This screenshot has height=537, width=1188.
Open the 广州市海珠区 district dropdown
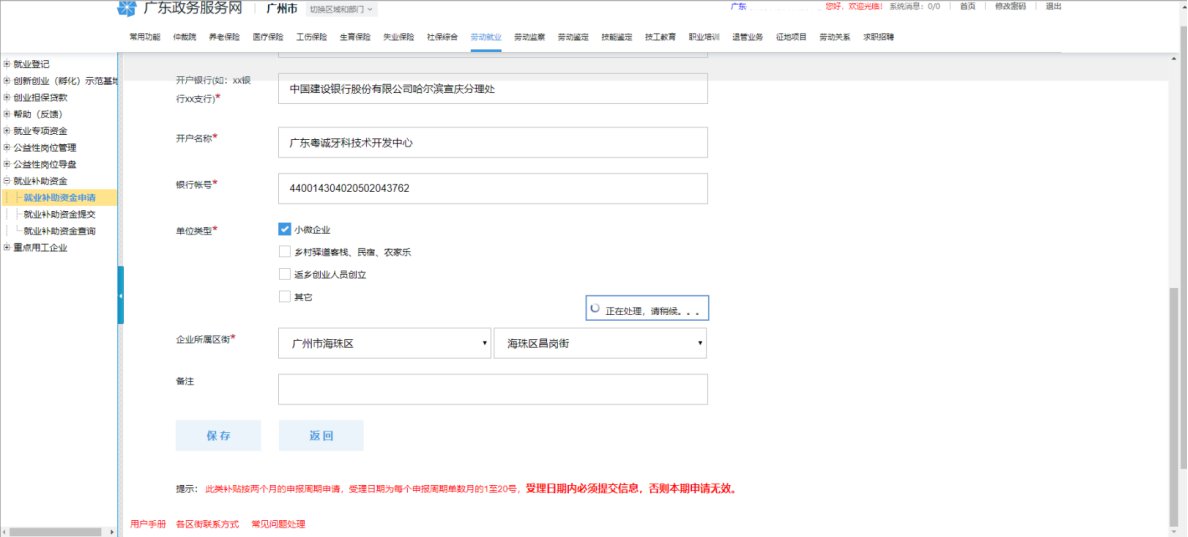pos(384,343)
